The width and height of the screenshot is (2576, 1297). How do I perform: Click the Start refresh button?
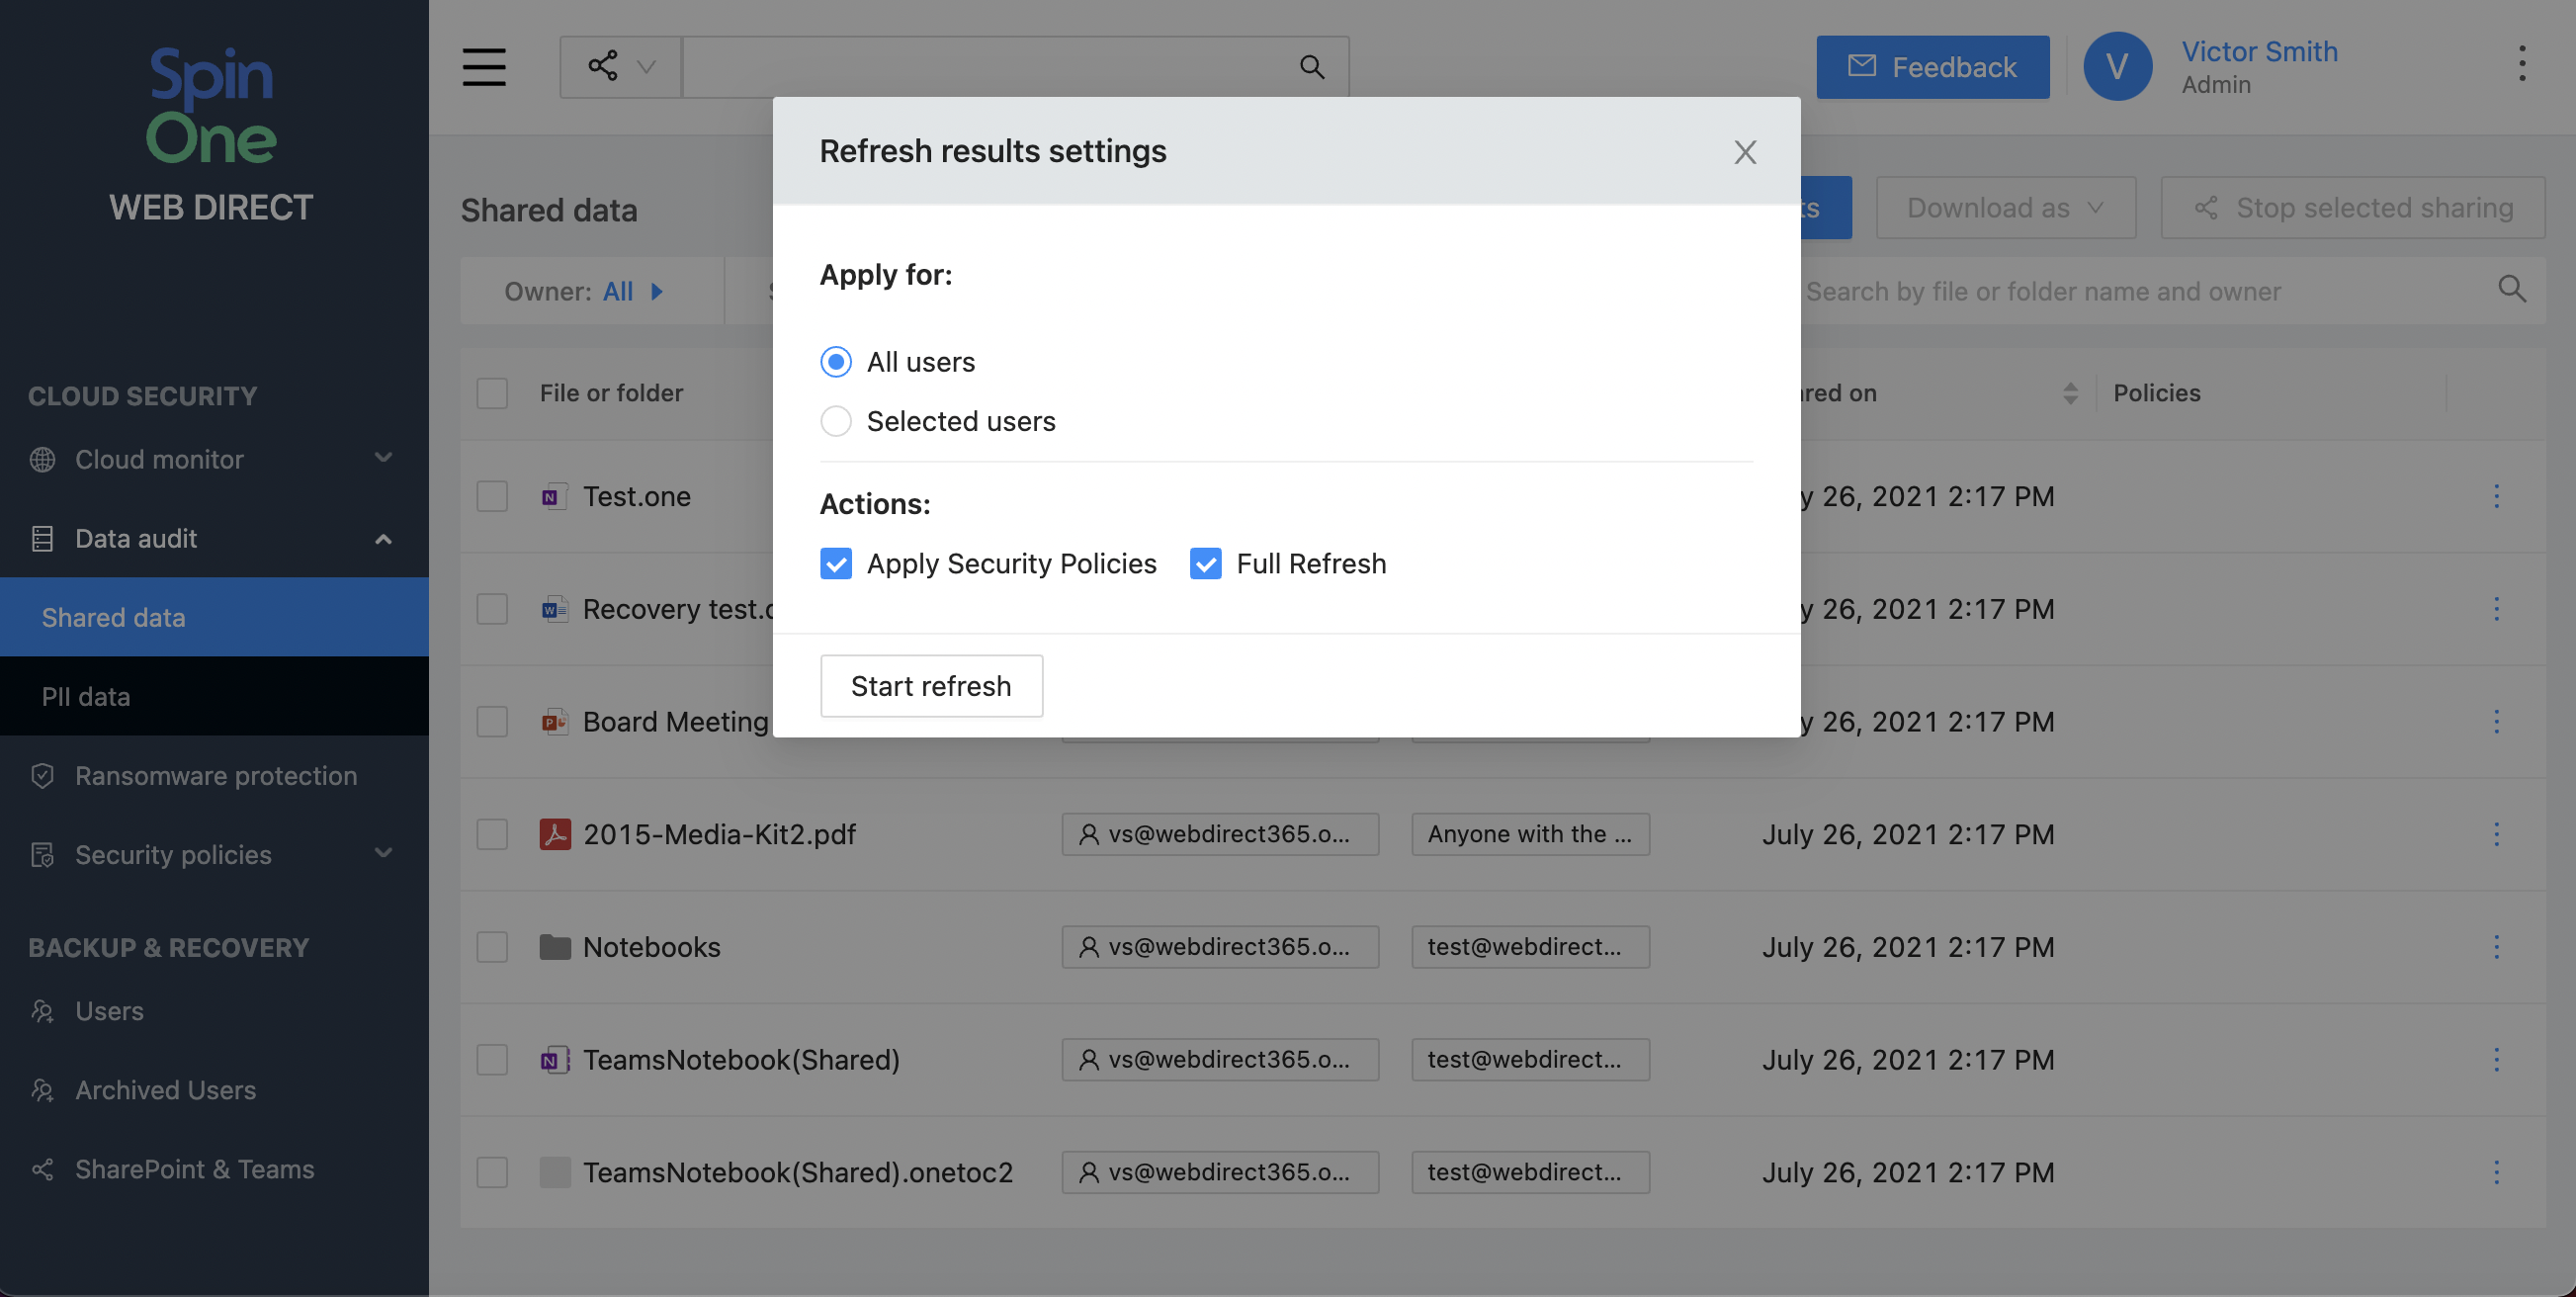click(930, 686)
